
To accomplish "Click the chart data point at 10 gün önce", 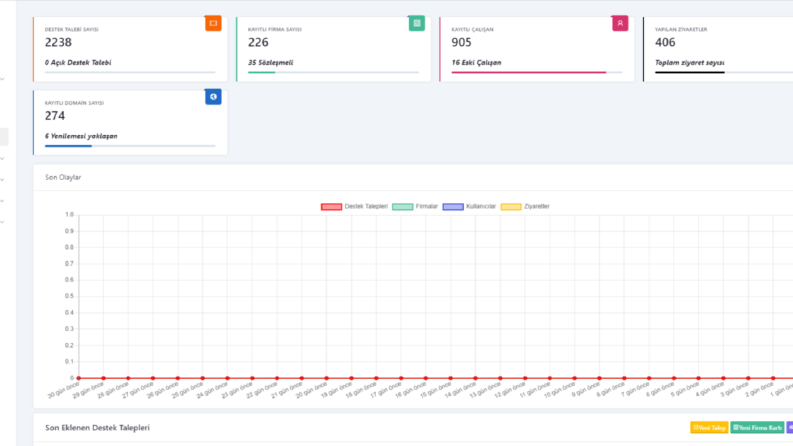I will 575,378.
